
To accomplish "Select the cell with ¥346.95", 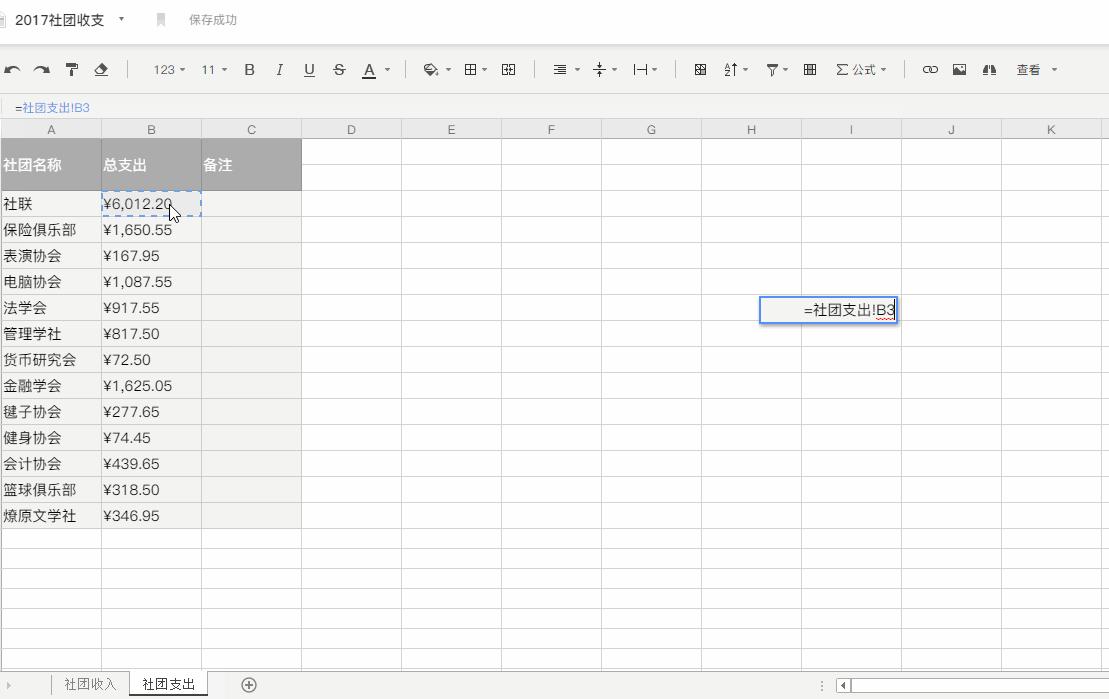I will click(x=151, y=516).
